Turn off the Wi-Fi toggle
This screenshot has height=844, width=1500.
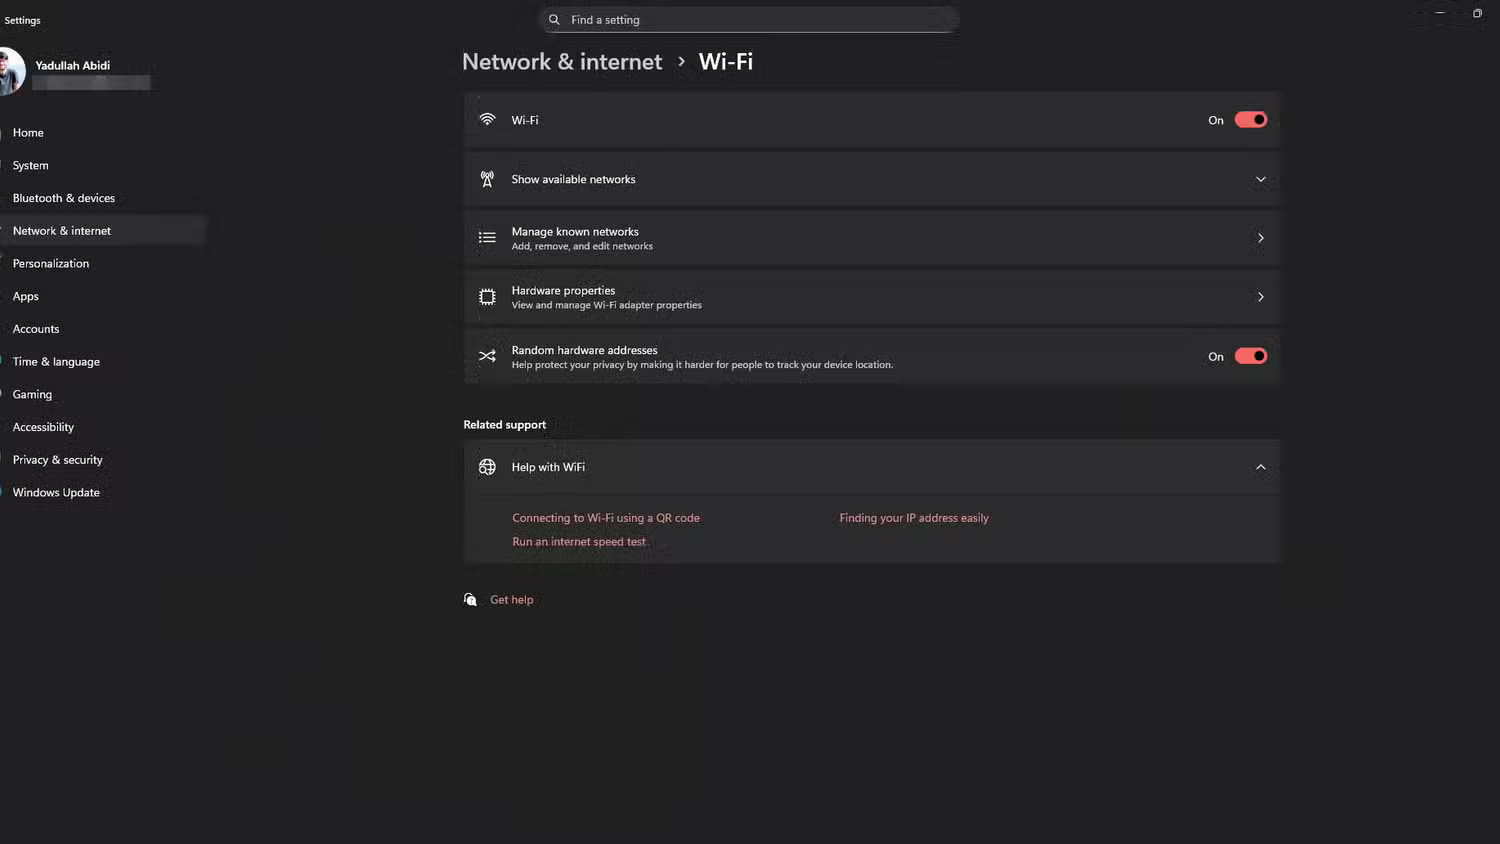click(1250, 119)
